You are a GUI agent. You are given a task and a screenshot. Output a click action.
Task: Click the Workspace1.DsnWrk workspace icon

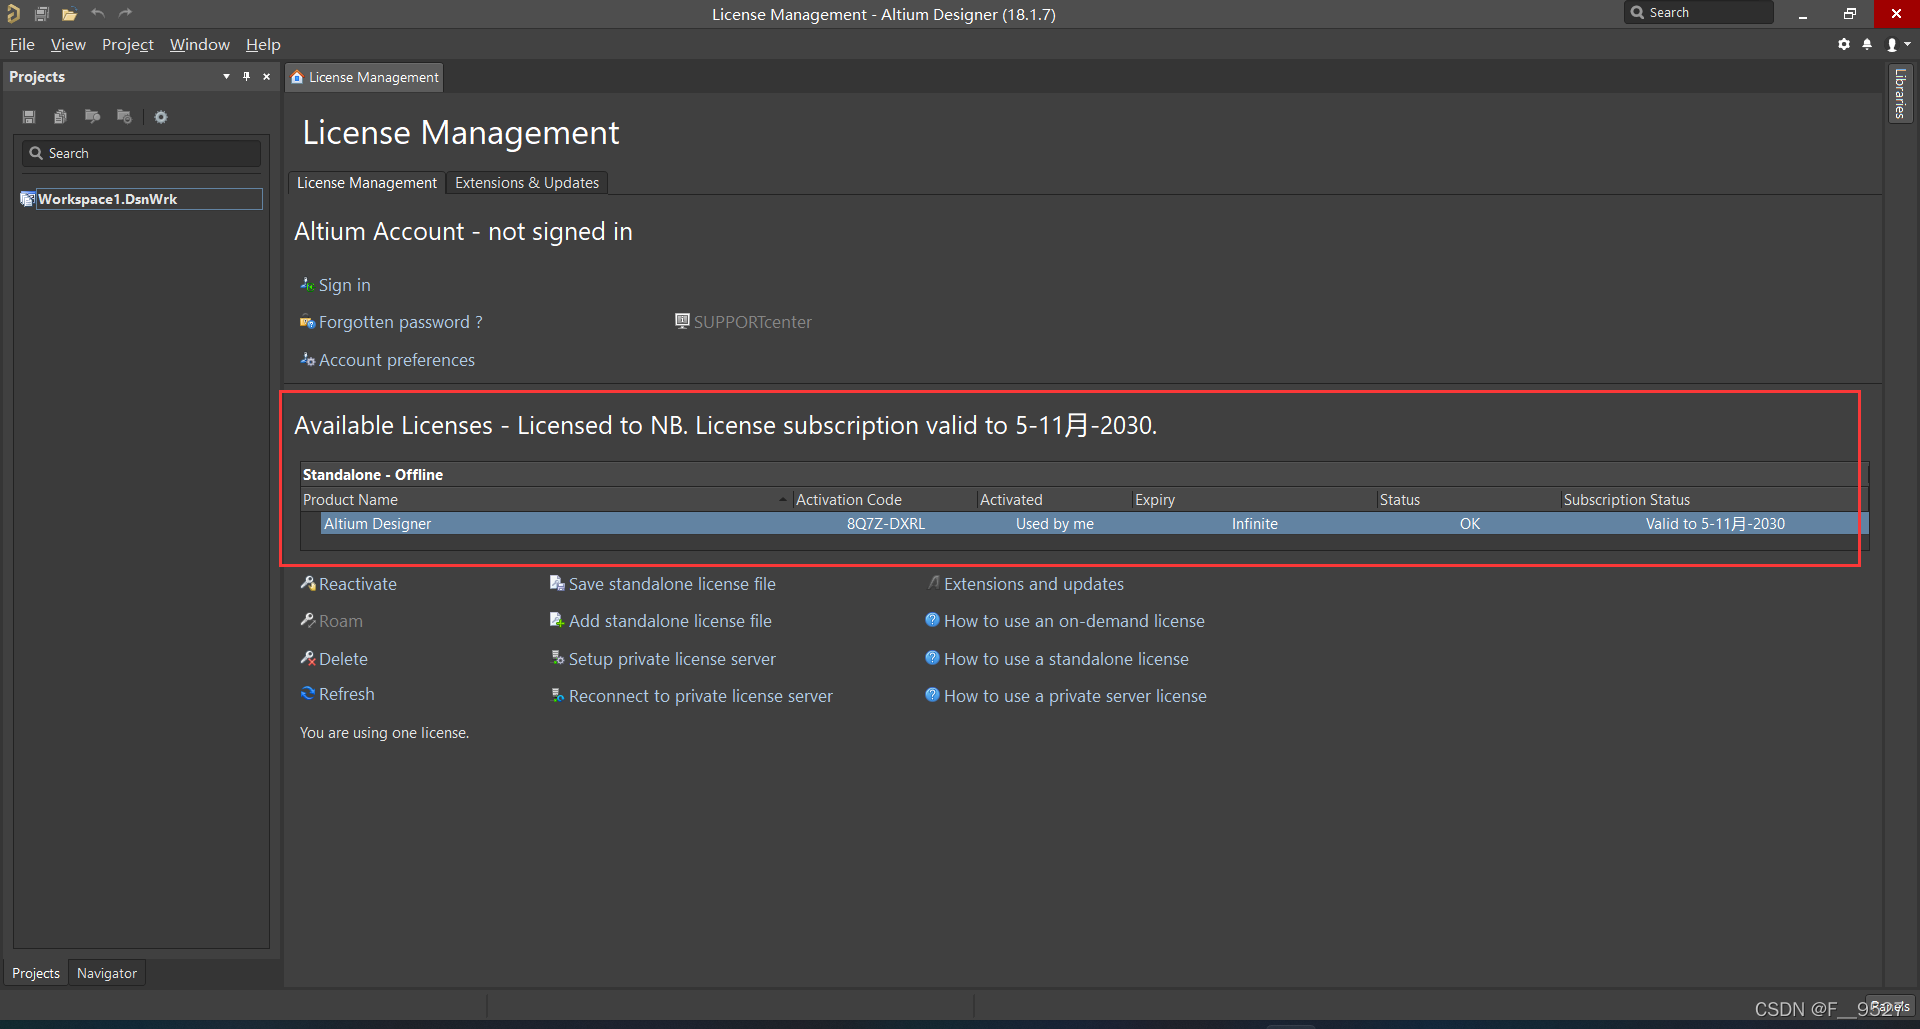28,199
